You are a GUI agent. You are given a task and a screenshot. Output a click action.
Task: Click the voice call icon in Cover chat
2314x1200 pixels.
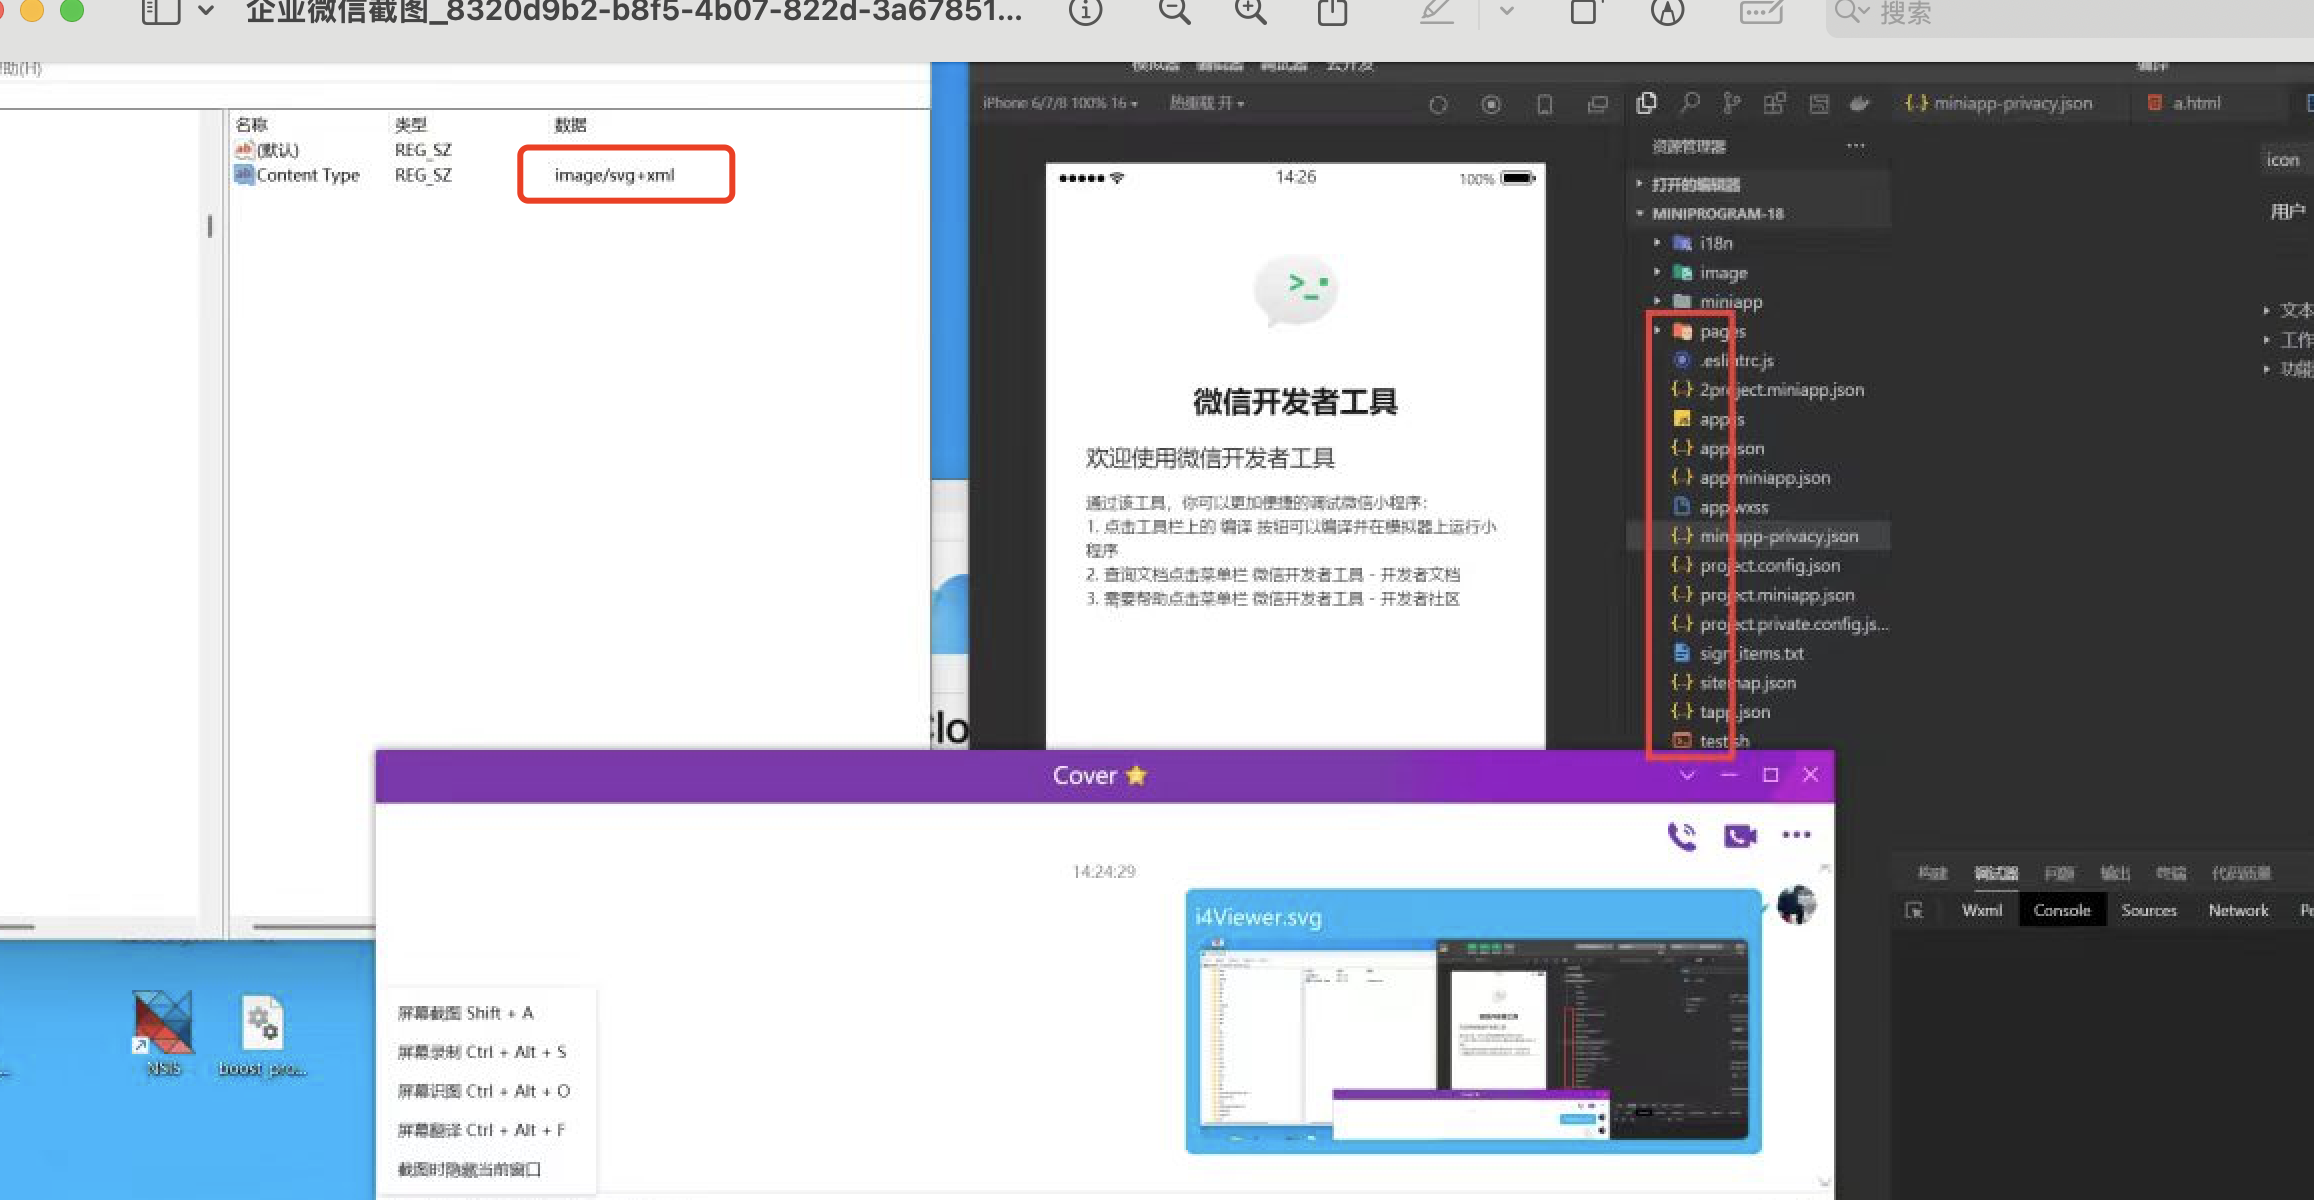click(1682, 835)
